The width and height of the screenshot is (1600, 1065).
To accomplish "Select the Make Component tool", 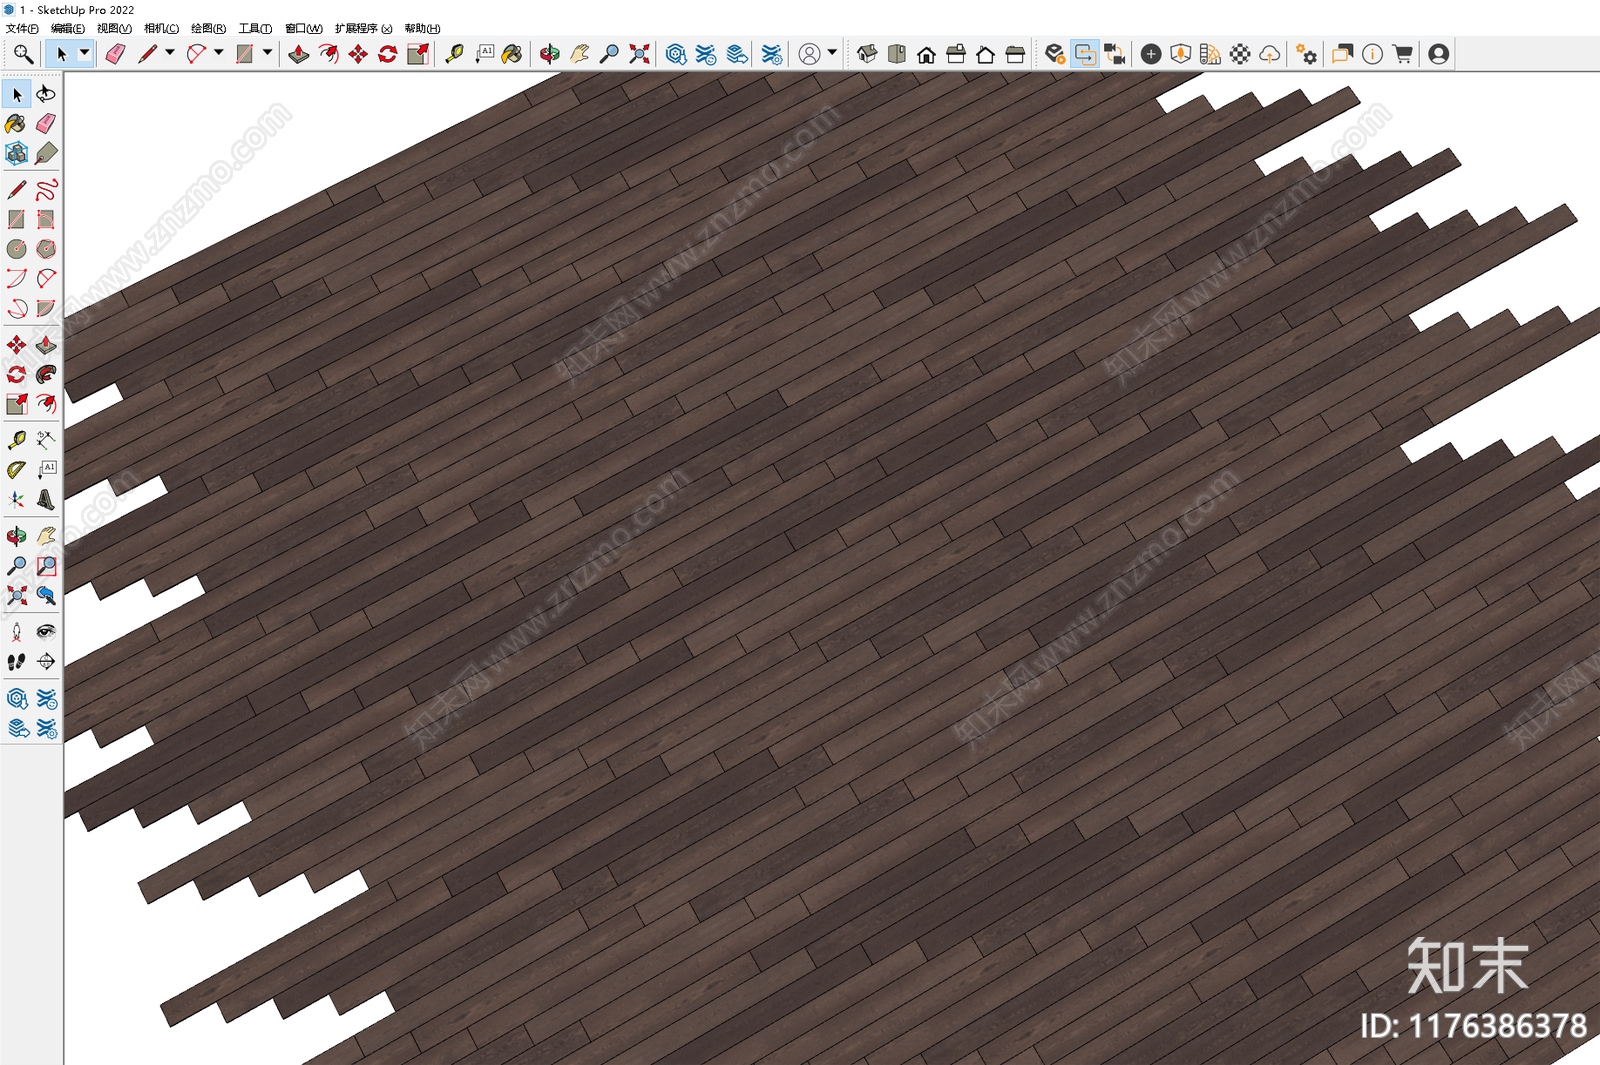I will click(x=17, y=153).
